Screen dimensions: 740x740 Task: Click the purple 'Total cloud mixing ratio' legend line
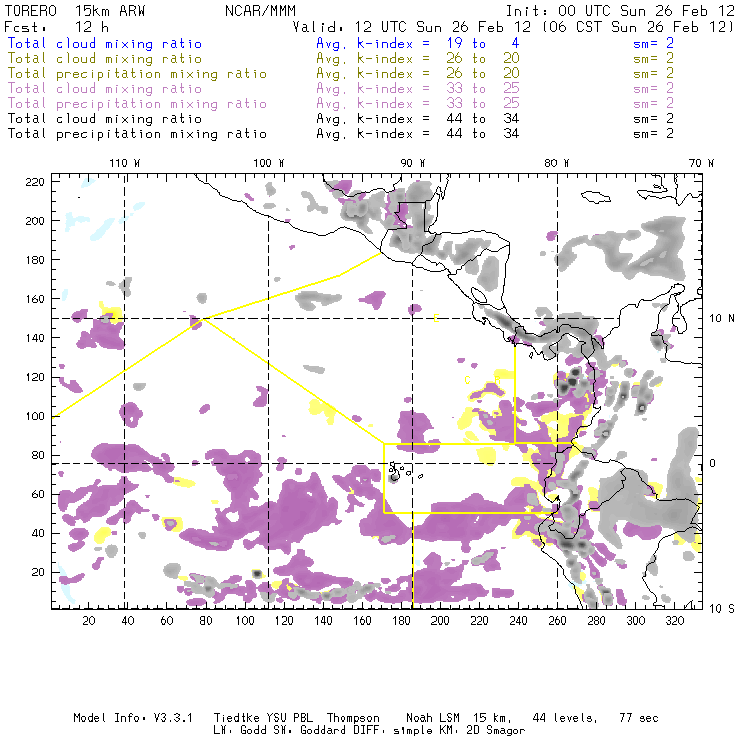(105, 89)
